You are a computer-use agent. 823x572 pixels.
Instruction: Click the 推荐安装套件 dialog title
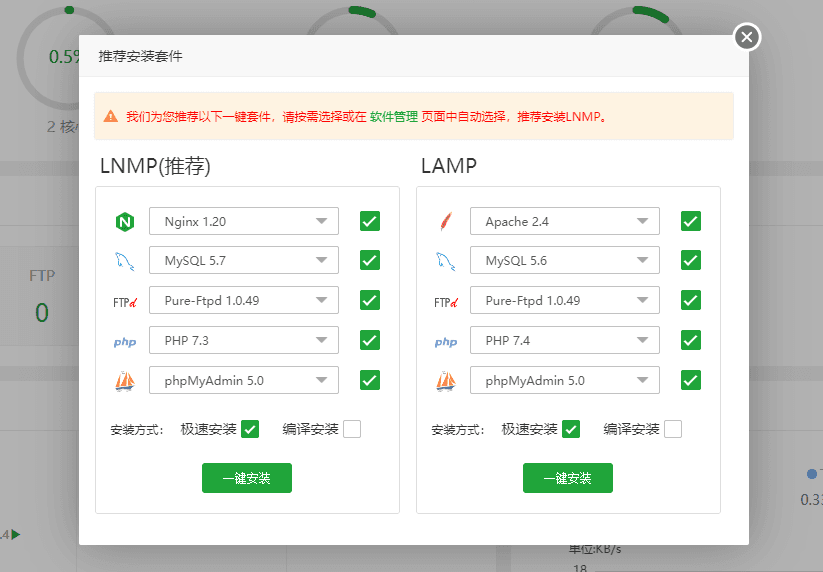coord(140,56)
